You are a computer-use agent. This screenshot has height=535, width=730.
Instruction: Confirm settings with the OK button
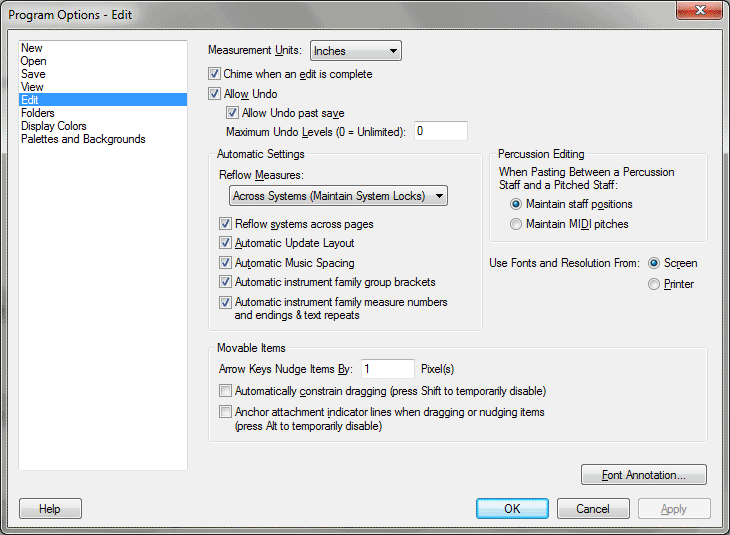[x=512, y=508]
